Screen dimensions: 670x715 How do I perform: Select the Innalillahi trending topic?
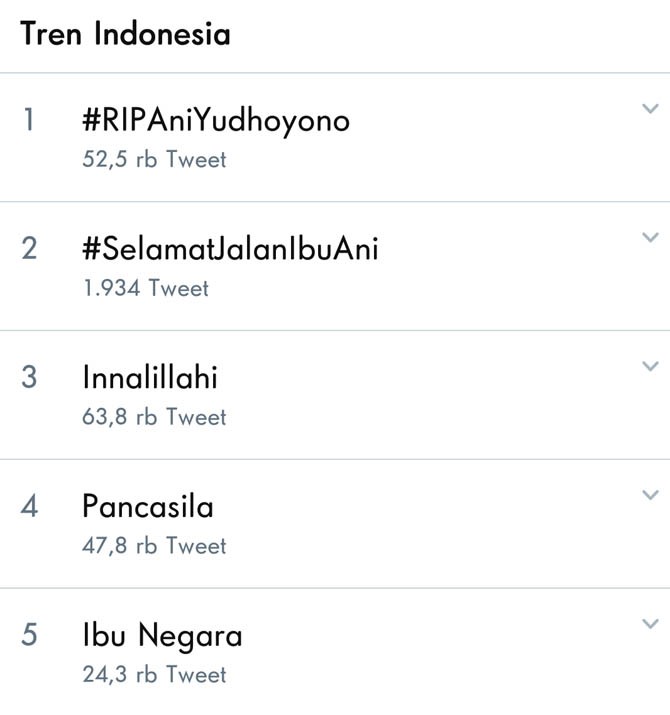[150, 378]
